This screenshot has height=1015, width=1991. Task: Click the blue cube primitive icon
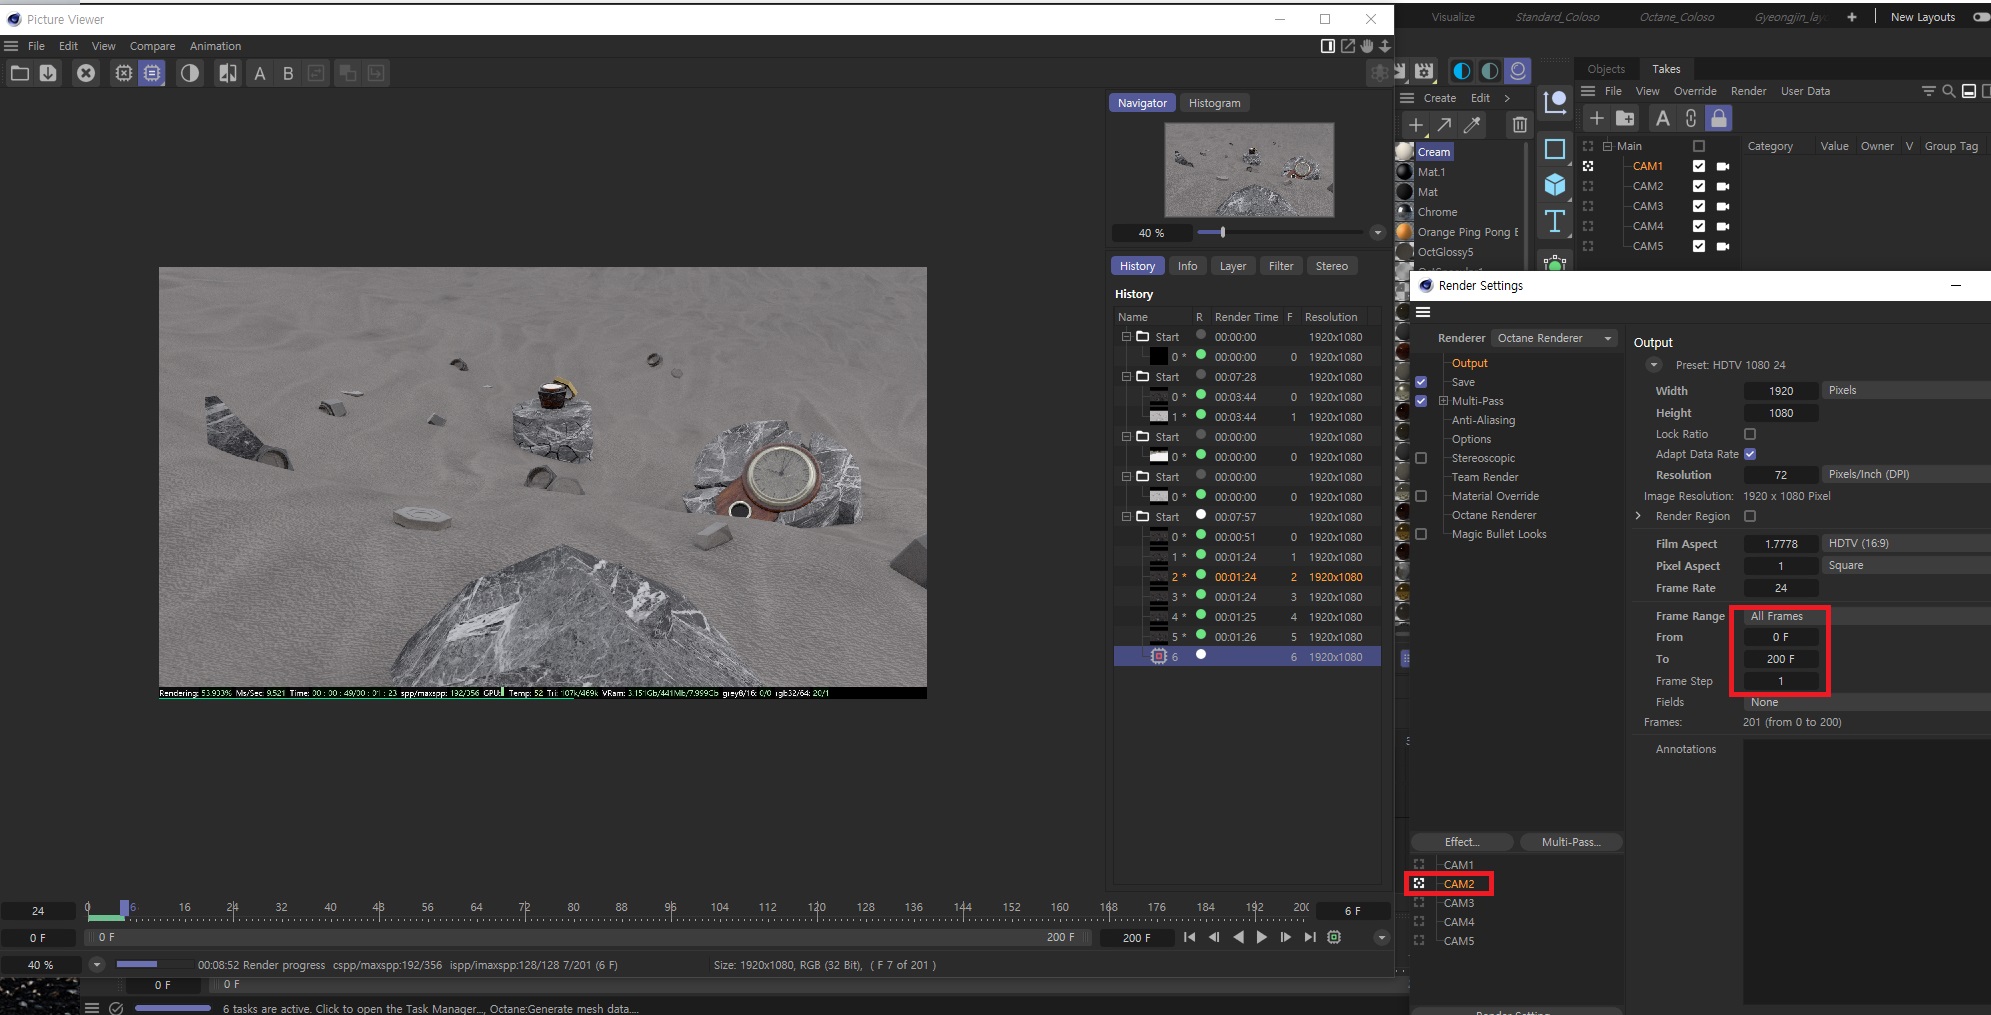tap(1555, 185)
